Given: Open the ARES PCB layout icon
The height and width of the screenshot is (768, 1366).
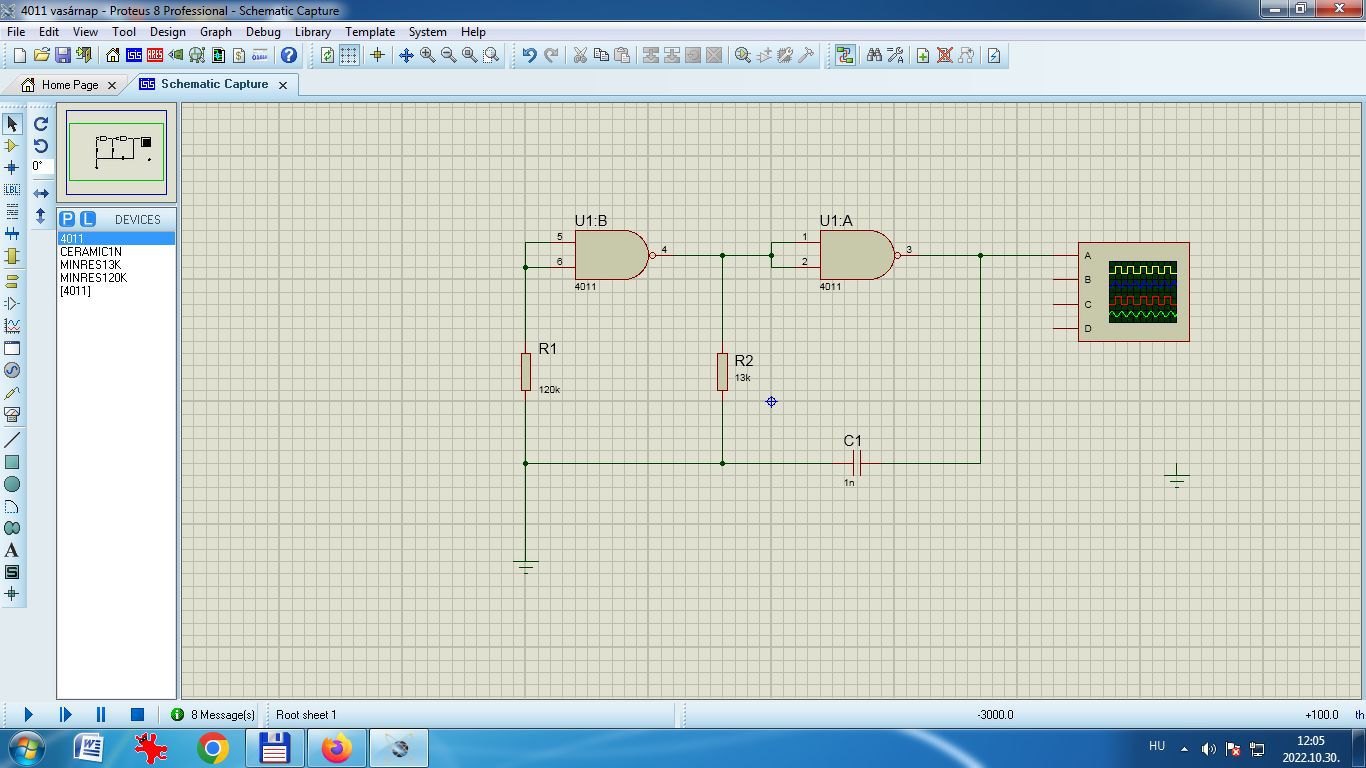Looking at the screenshot, I should coord(155,56).
